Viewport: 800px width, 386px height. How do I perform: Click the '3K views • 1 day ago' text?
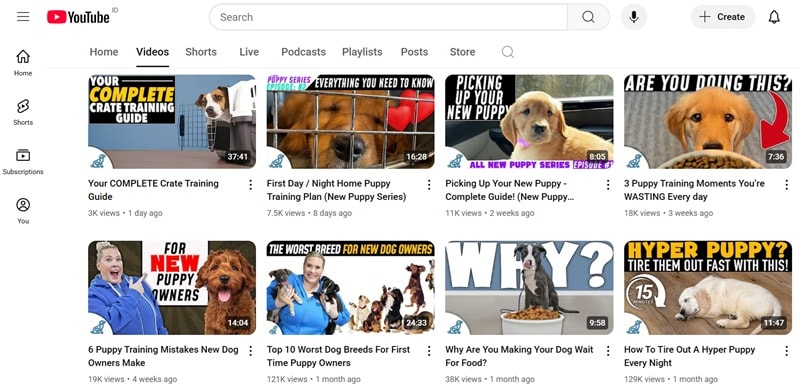coord(125,213)
